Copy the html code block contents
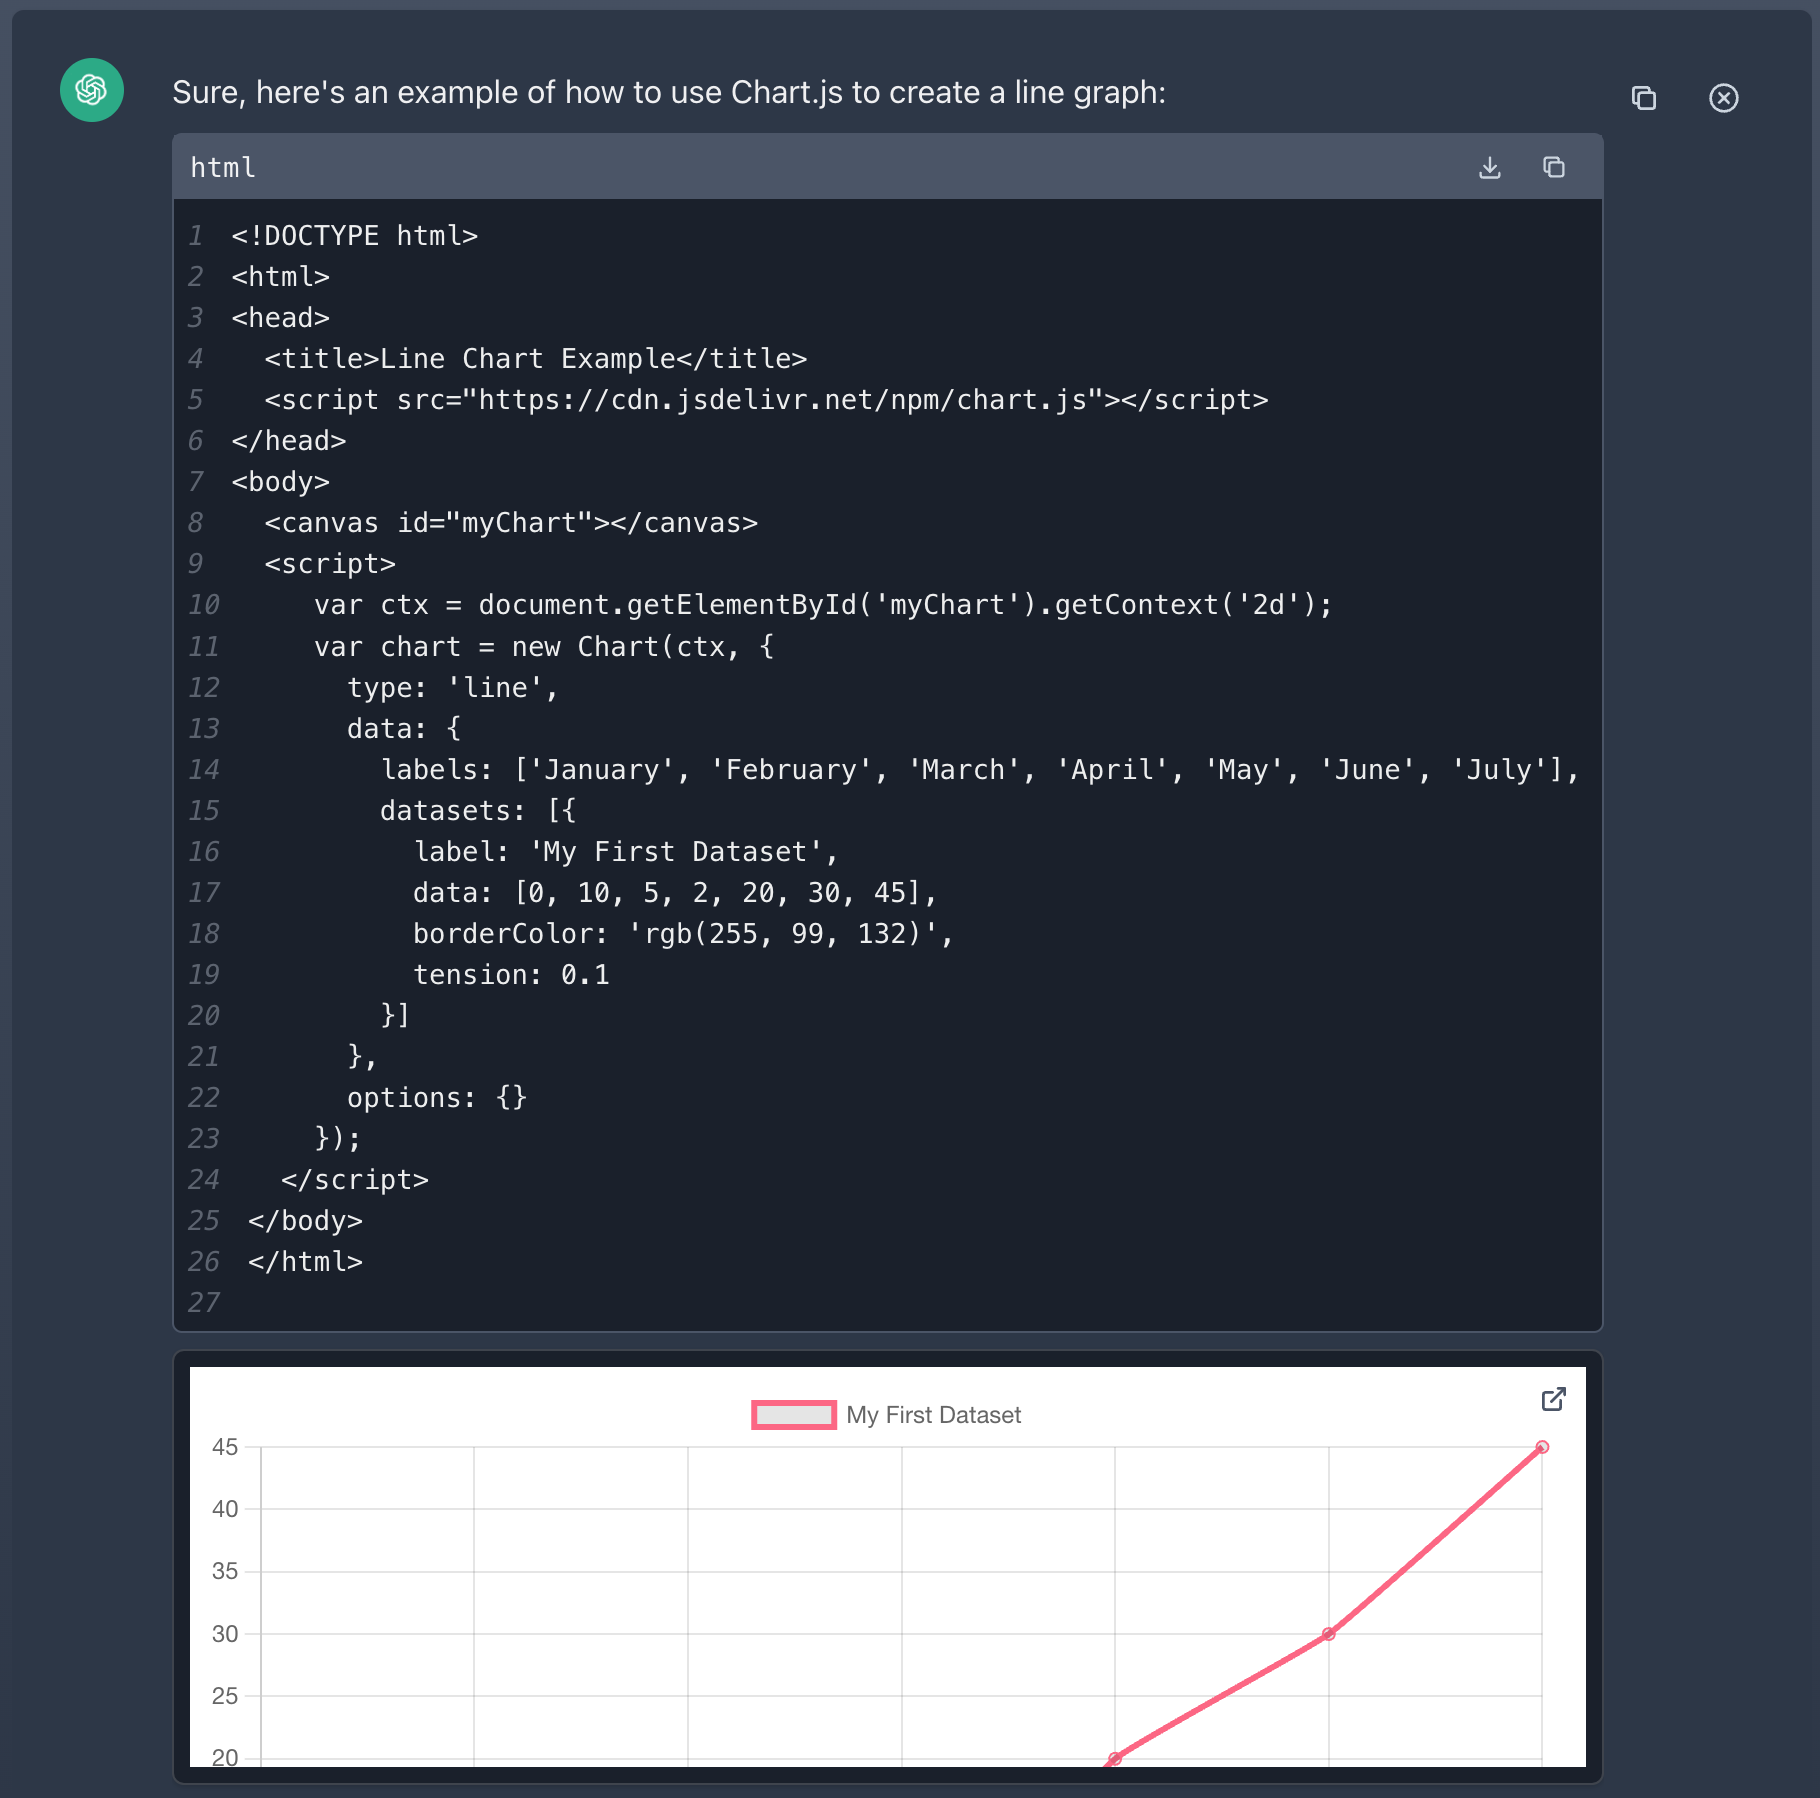This screenshot has height=1798, width=1820. coord(1553,168)
